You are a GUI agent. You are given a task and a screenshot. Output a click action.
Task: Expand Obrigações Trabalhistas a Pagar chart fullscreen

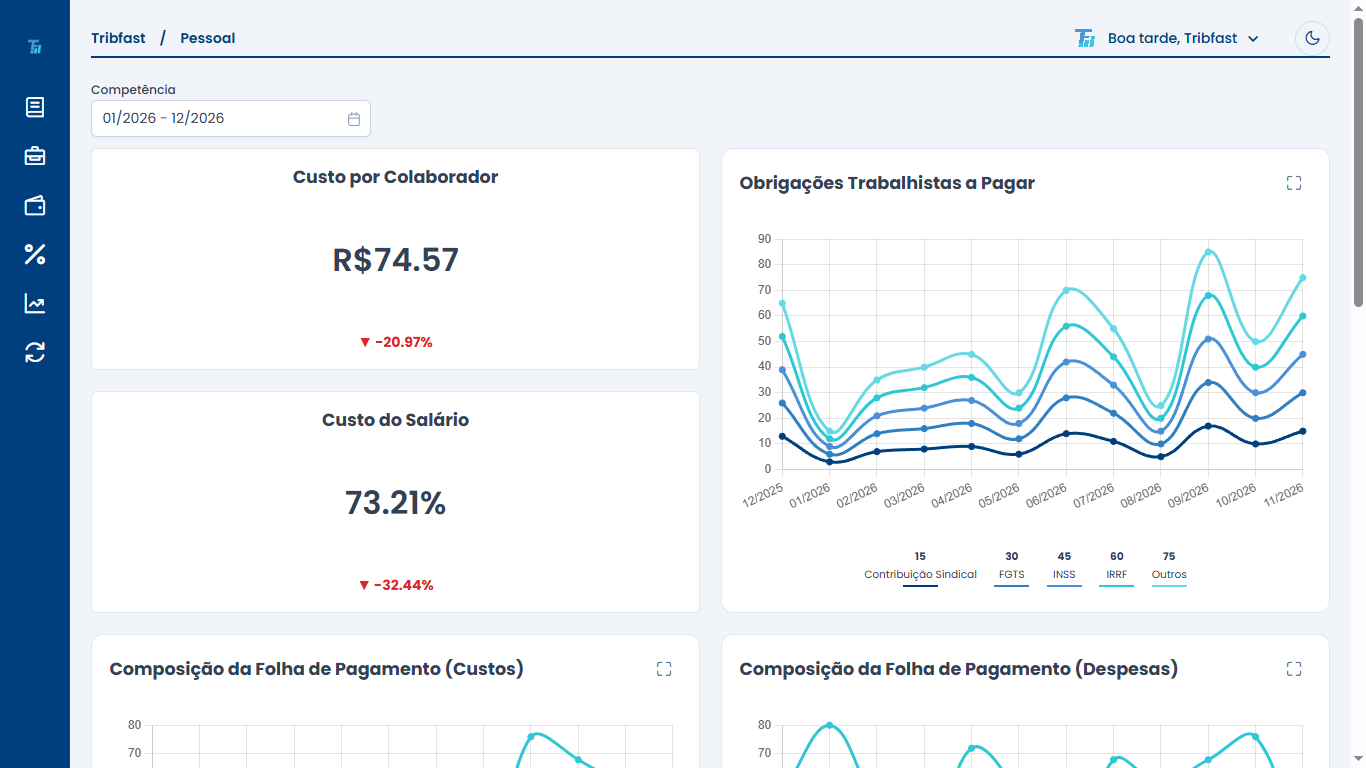coord(1294,183)
